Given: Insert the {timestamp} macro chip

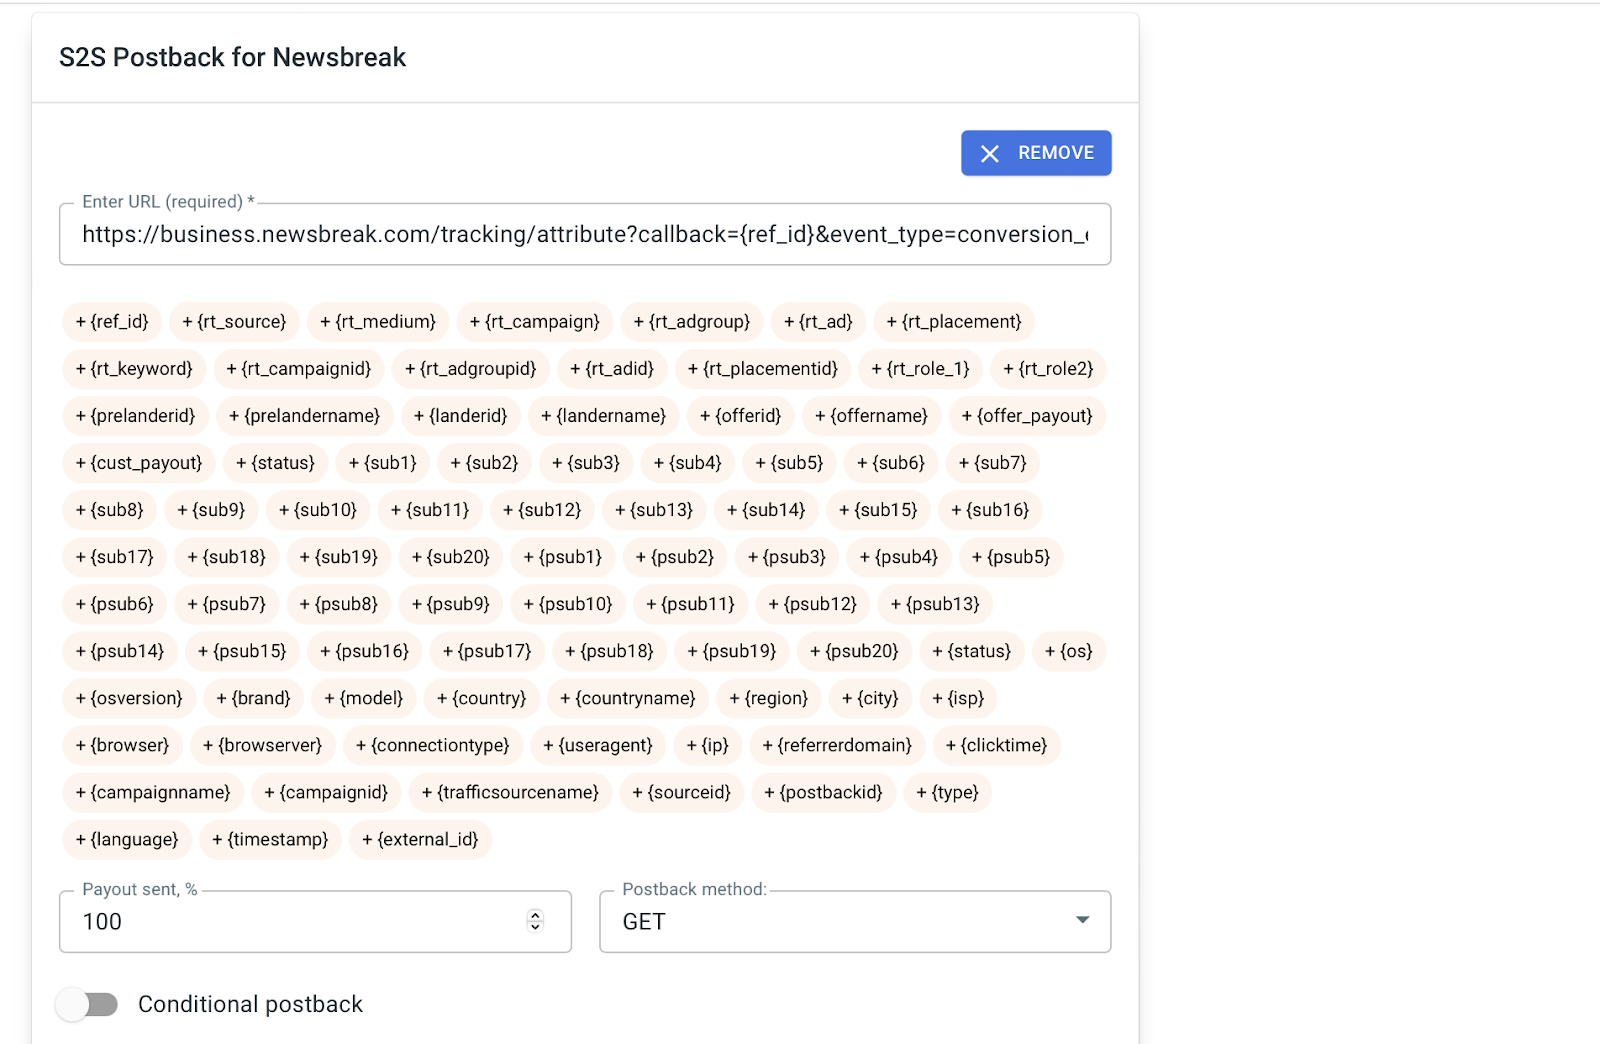Looking at the screenshot, I should coord(270,839).
